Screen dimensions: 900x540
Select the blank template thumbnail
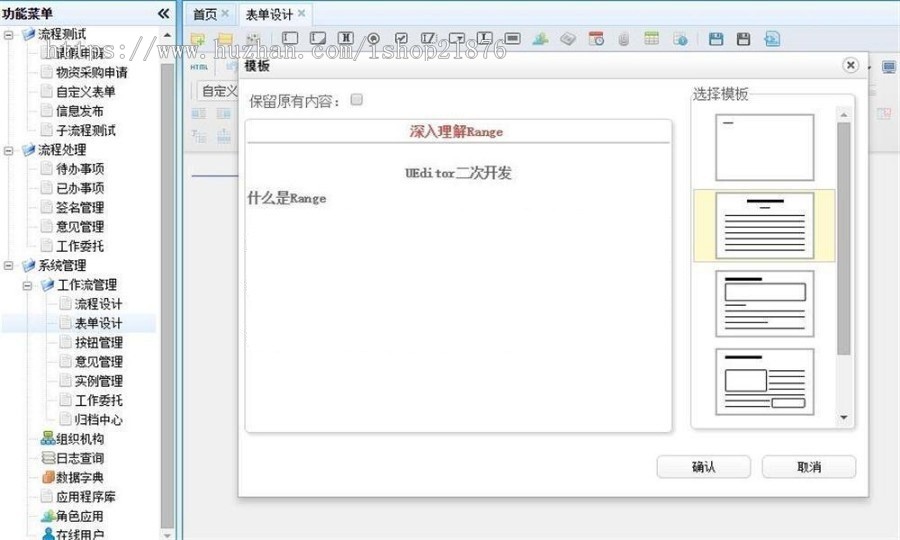pos(765,147)
